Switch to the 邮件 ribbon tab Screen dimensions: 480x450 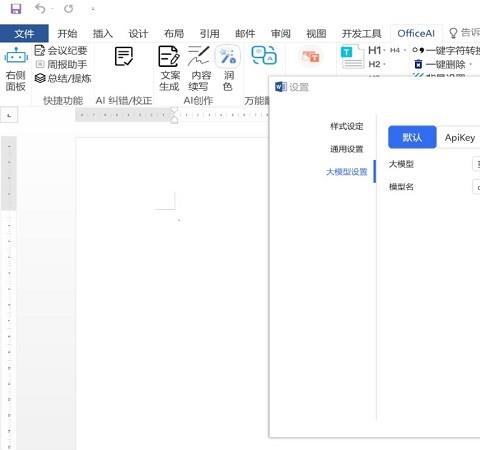coord(245,33)
